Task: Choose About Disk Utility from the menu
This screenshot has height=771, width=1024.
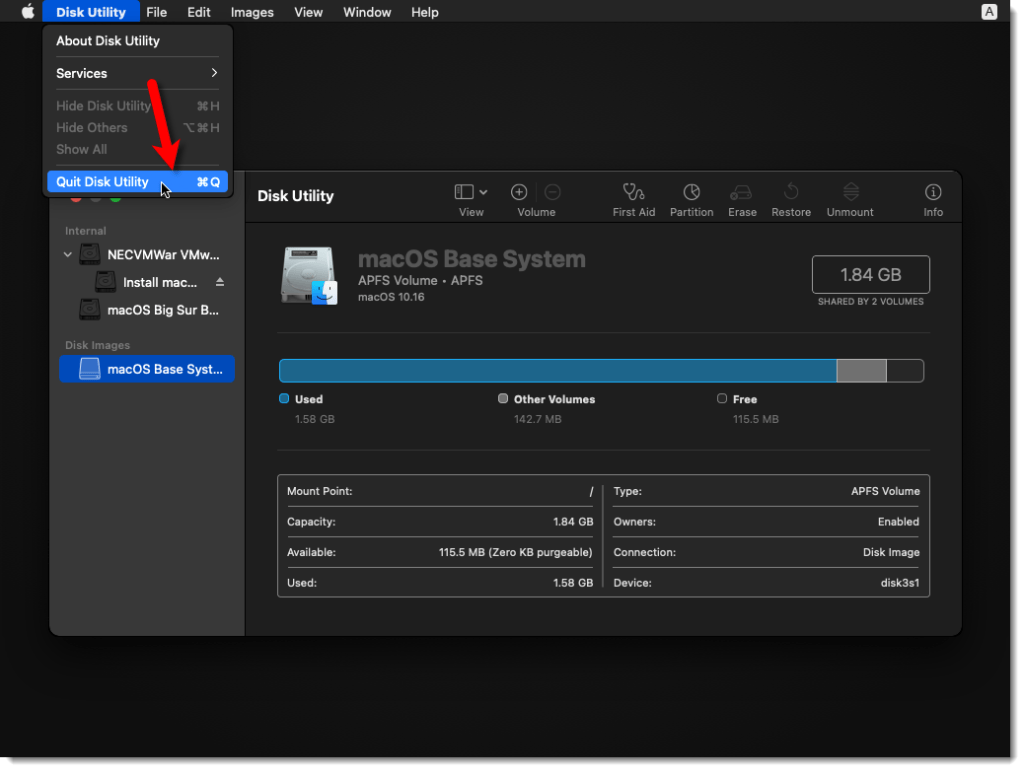Action: (x=137, y=40)
